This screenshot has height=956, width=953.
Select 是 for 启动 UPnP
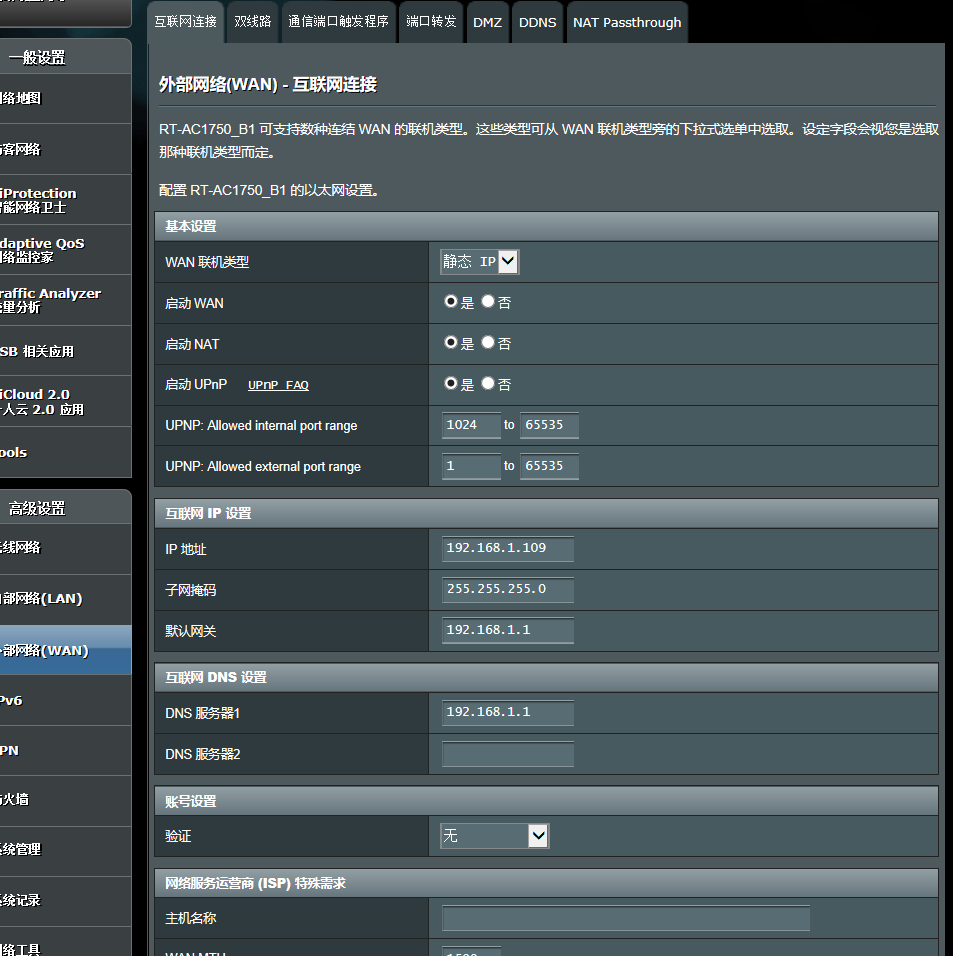(x=451, y=383)
